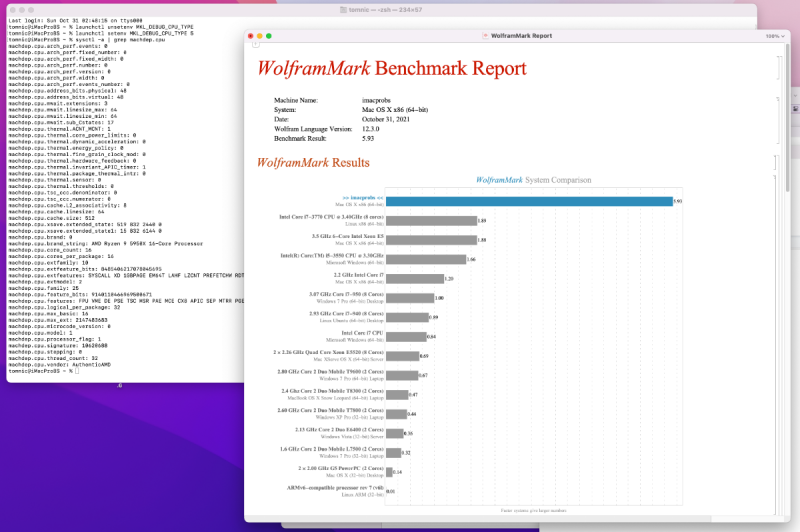Click the 3.07 GHz Core i7-950 label
Image resolution: width=800 pixels, height=532 pixels.
tap(346, 294)
